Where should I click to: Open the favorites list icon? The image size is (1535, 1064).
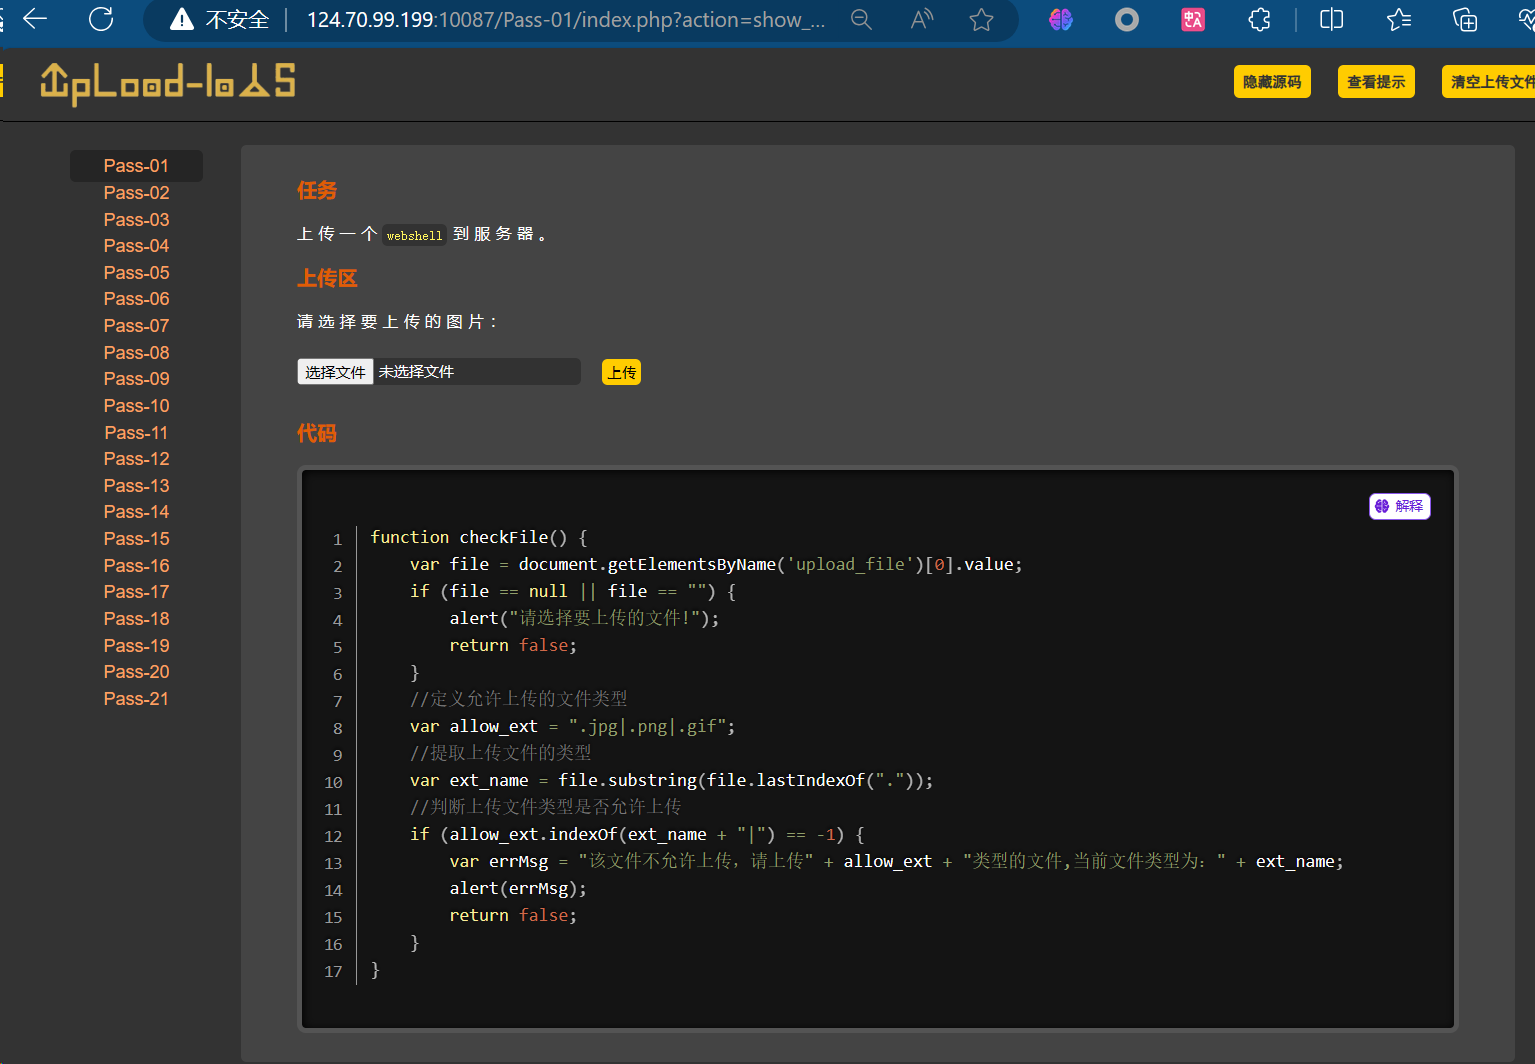(1399, 20)
